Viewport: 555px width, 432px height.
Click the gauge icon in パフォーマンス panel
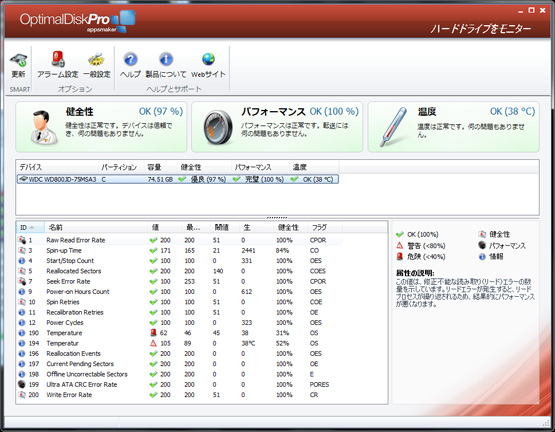tap(218, 127)
